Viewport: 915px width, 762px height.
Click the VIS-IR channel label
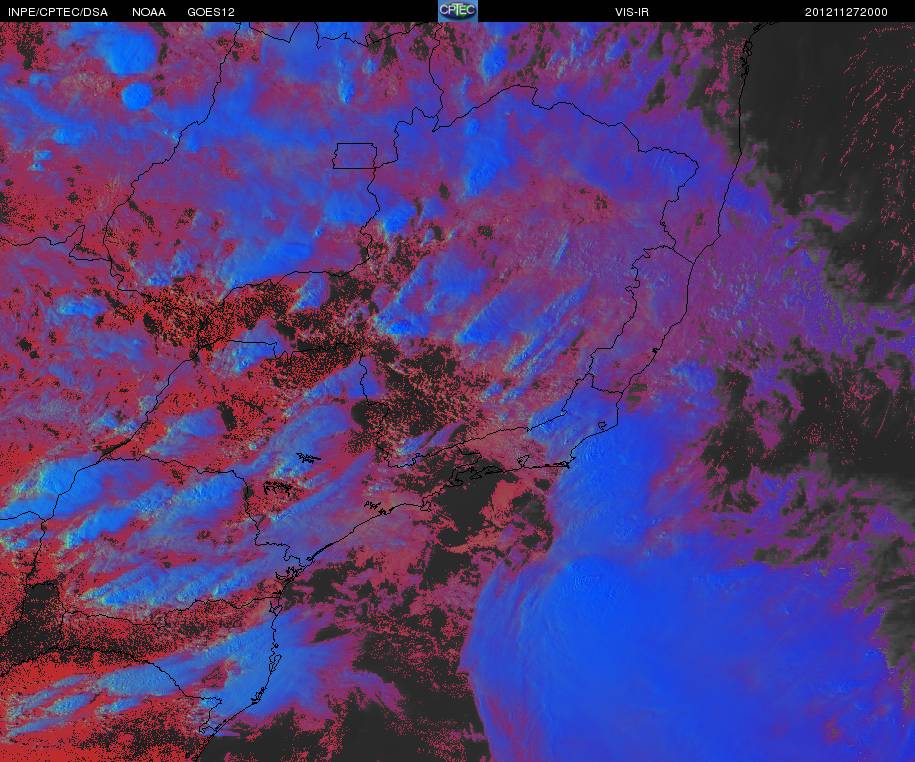pyautogui.click(x=632, y=12)
